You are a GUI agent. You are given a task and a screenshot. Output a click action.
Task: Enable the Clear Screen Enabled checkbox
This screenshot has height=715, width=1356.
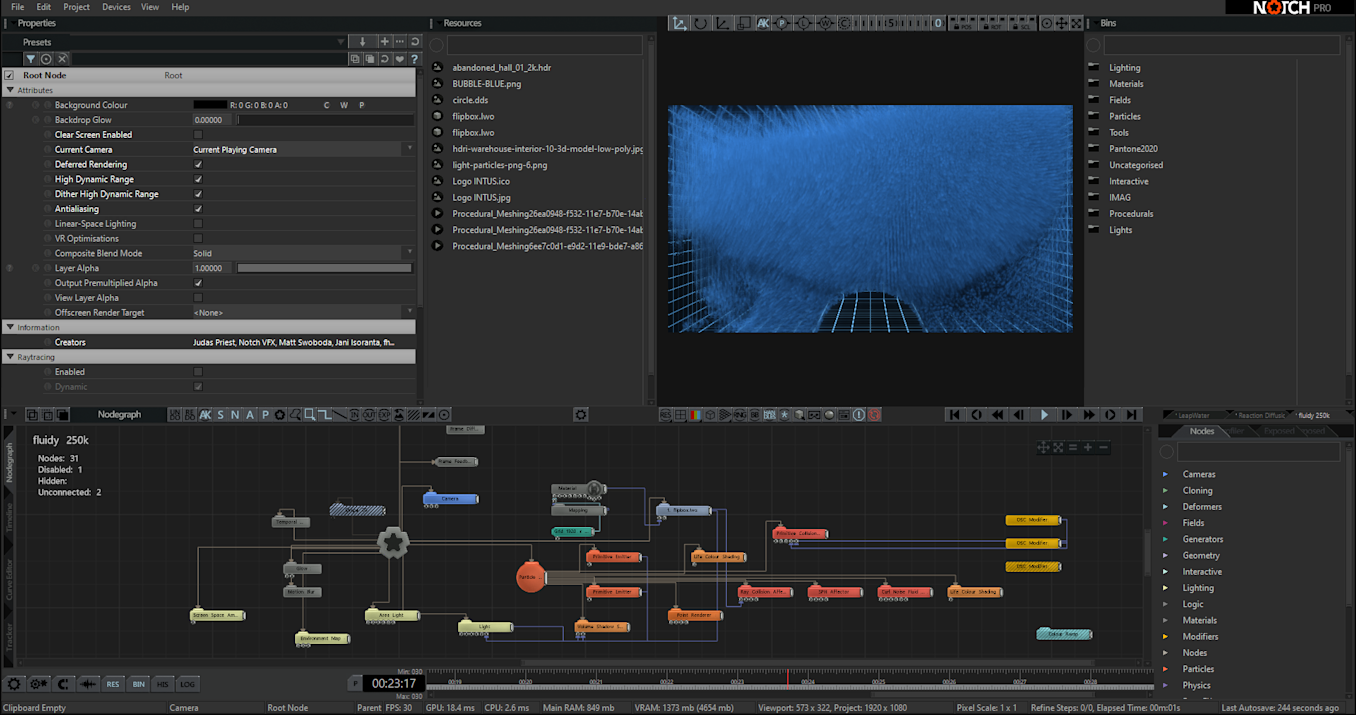[x=198, y=135]
